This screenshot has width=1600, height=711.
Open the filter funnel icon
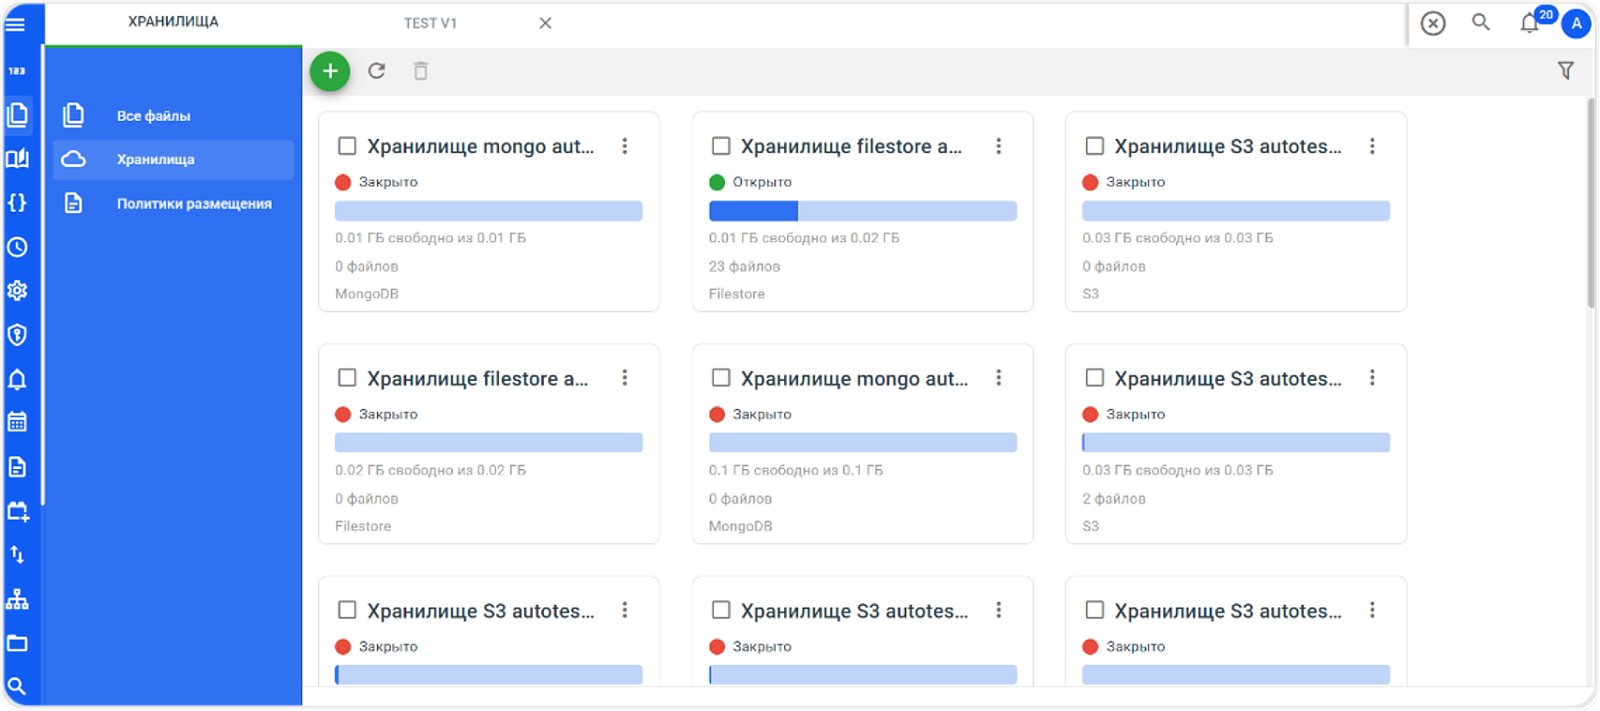click(1566, 71)
